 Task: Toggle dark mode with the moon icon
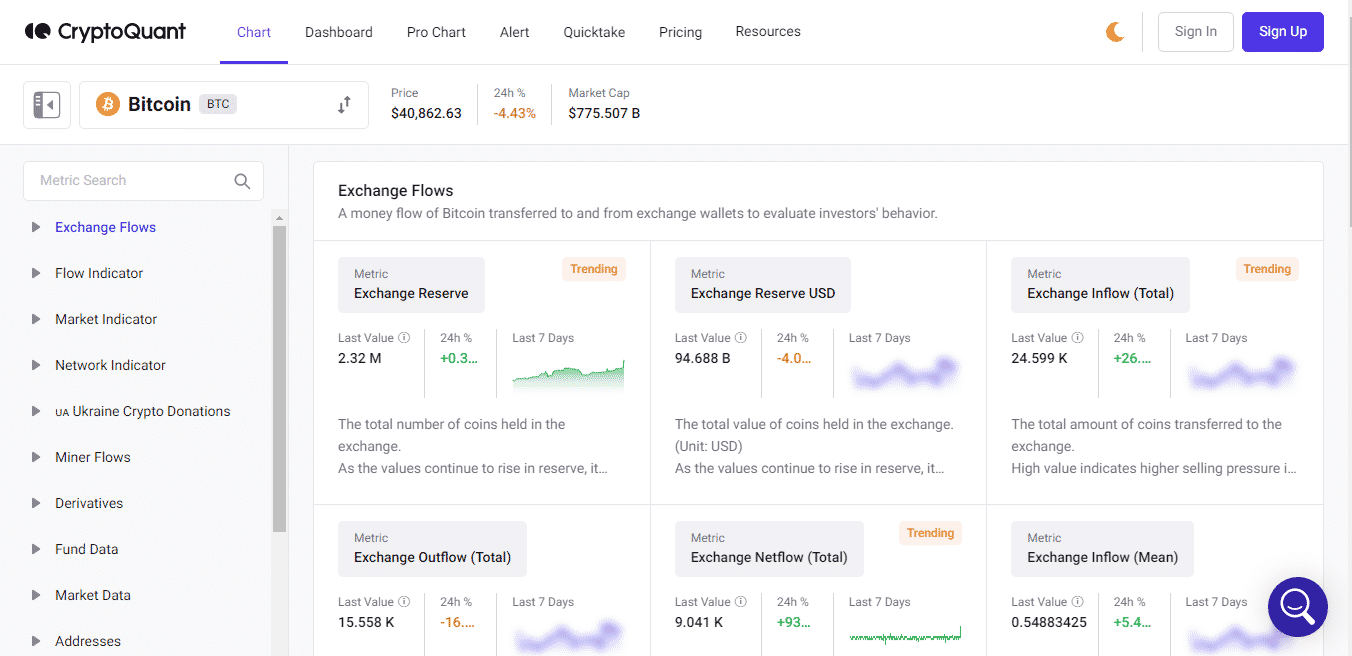point(1115,32)
